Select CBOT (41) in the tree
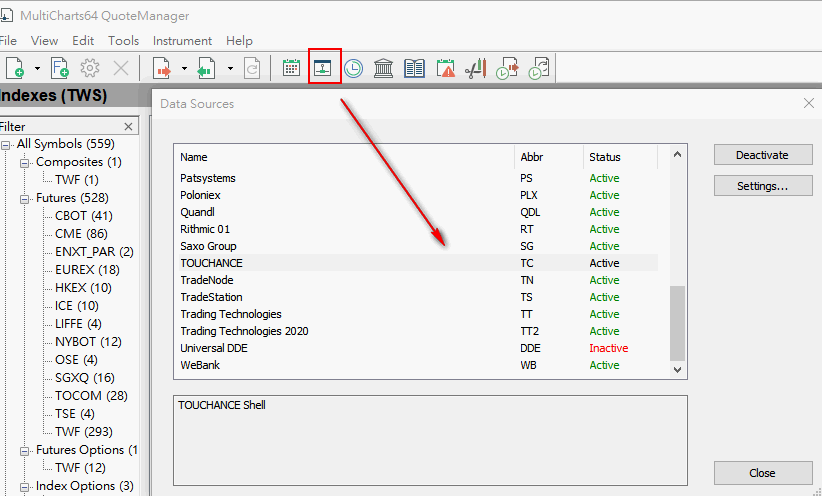The image size is (822, 496). click(83, 216)
